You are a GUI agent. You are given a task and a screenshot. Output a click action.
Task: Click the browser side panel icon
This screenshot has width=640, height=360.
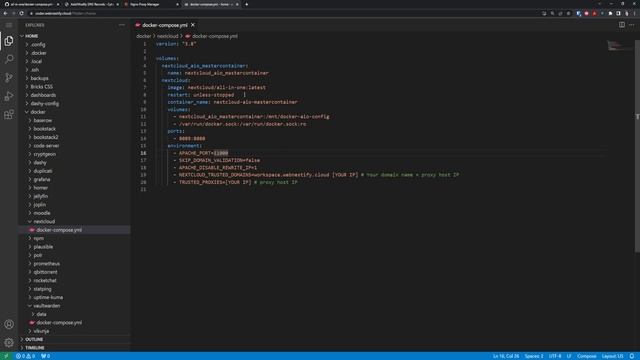click(618, 13)
